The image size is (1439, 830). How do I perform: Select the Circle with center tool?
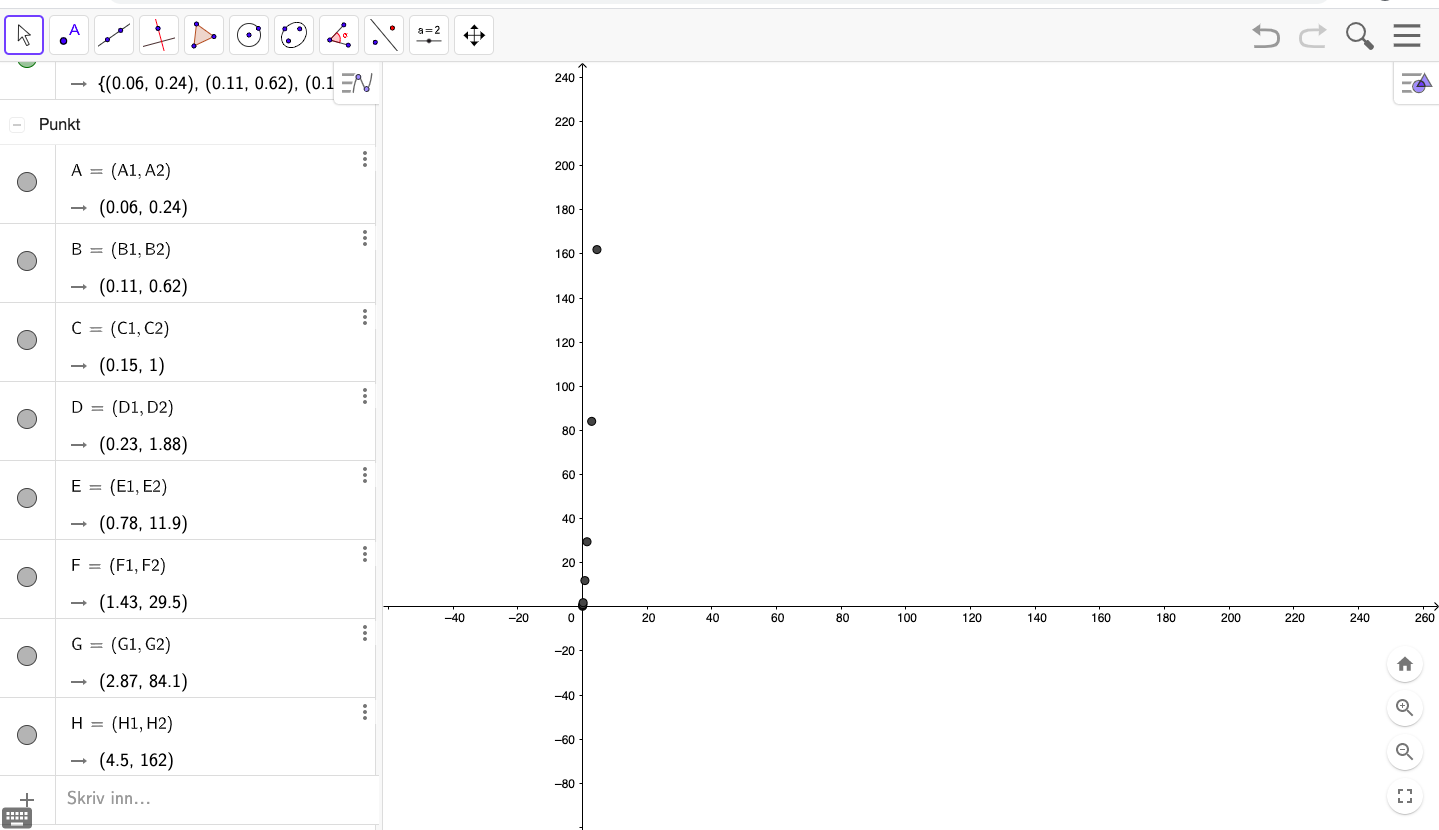click(249, 36)
